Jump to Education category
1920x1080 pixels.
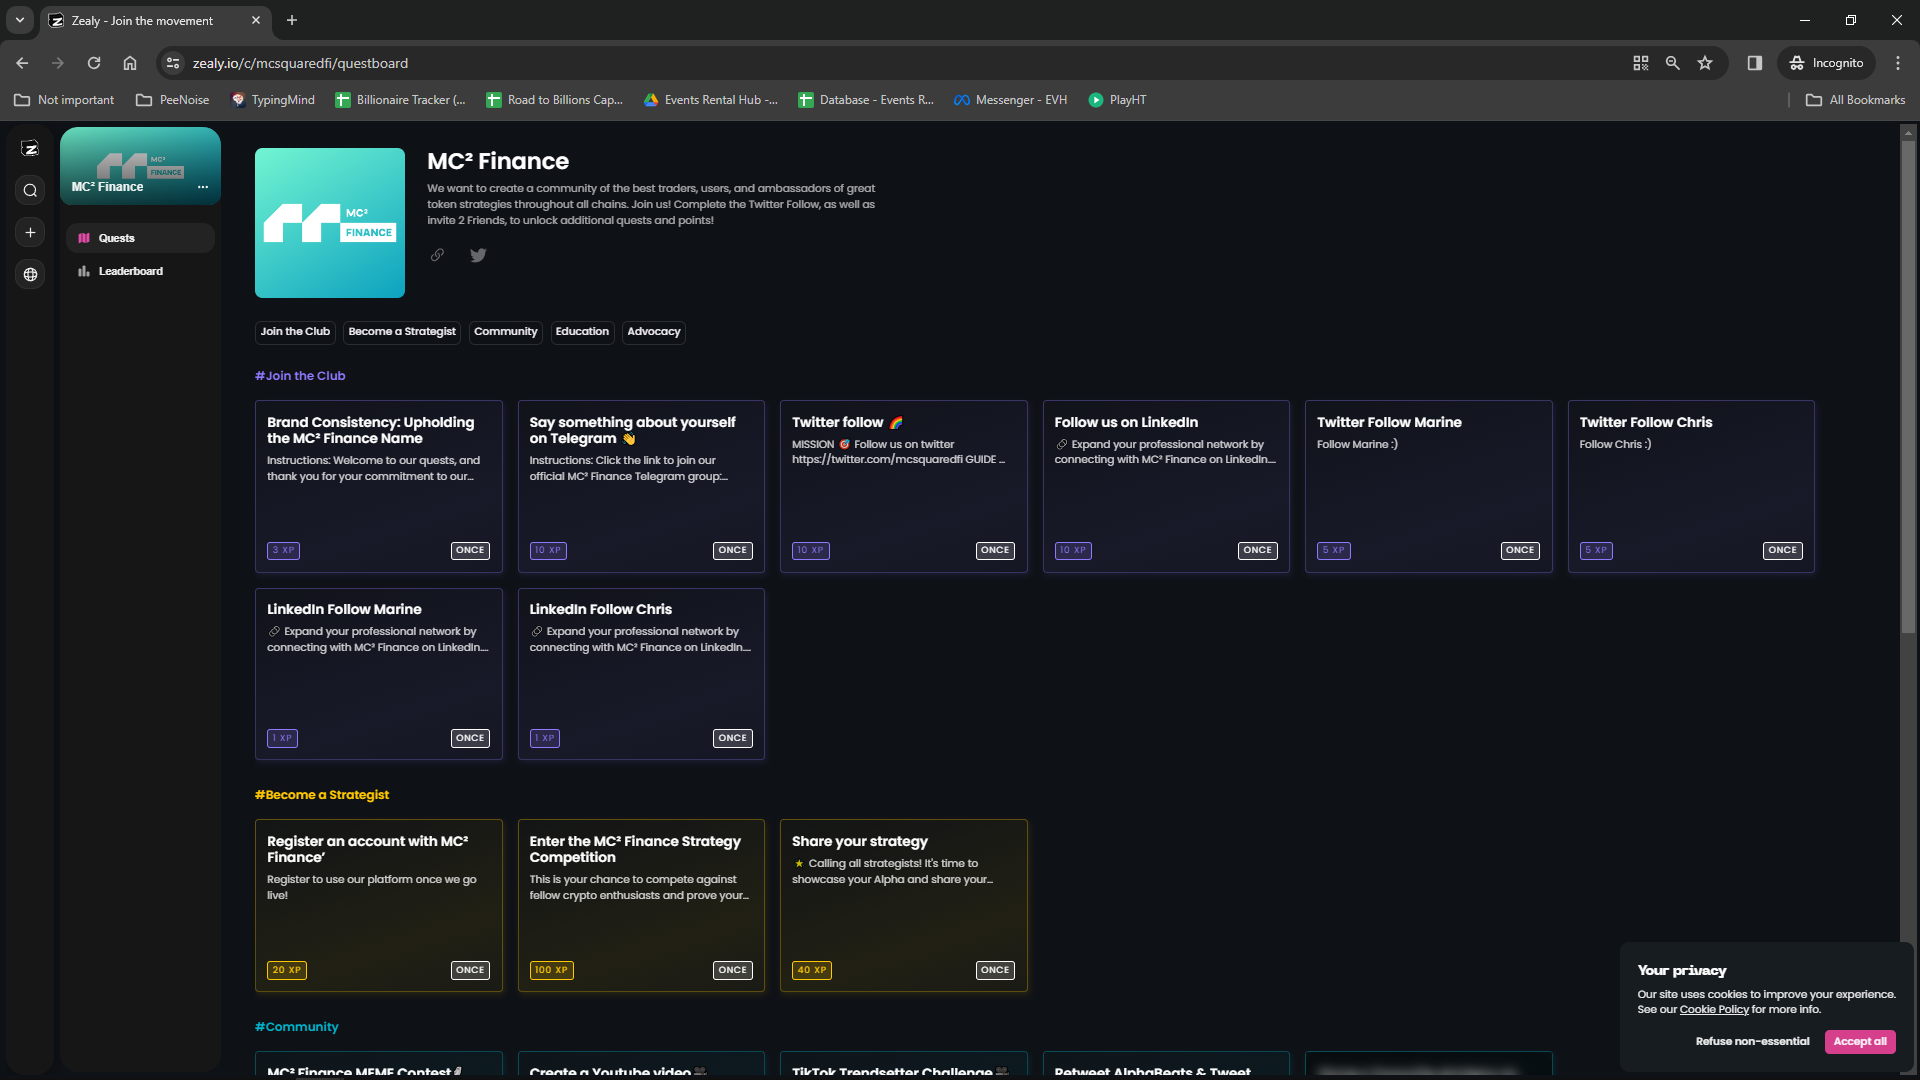pos(582,332)
